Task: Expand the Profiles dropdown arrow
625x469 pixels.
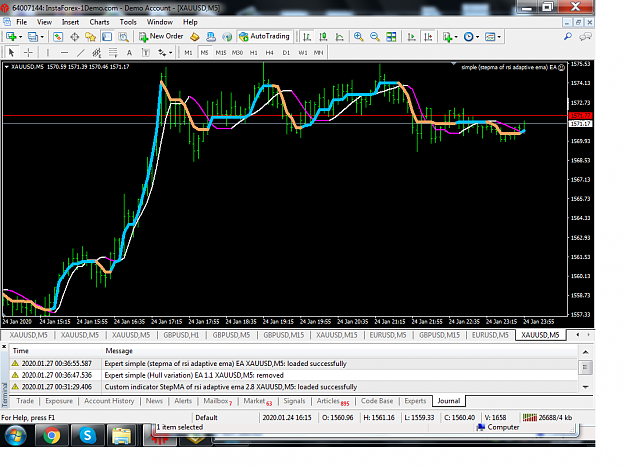Action: (x=42, y=37)
